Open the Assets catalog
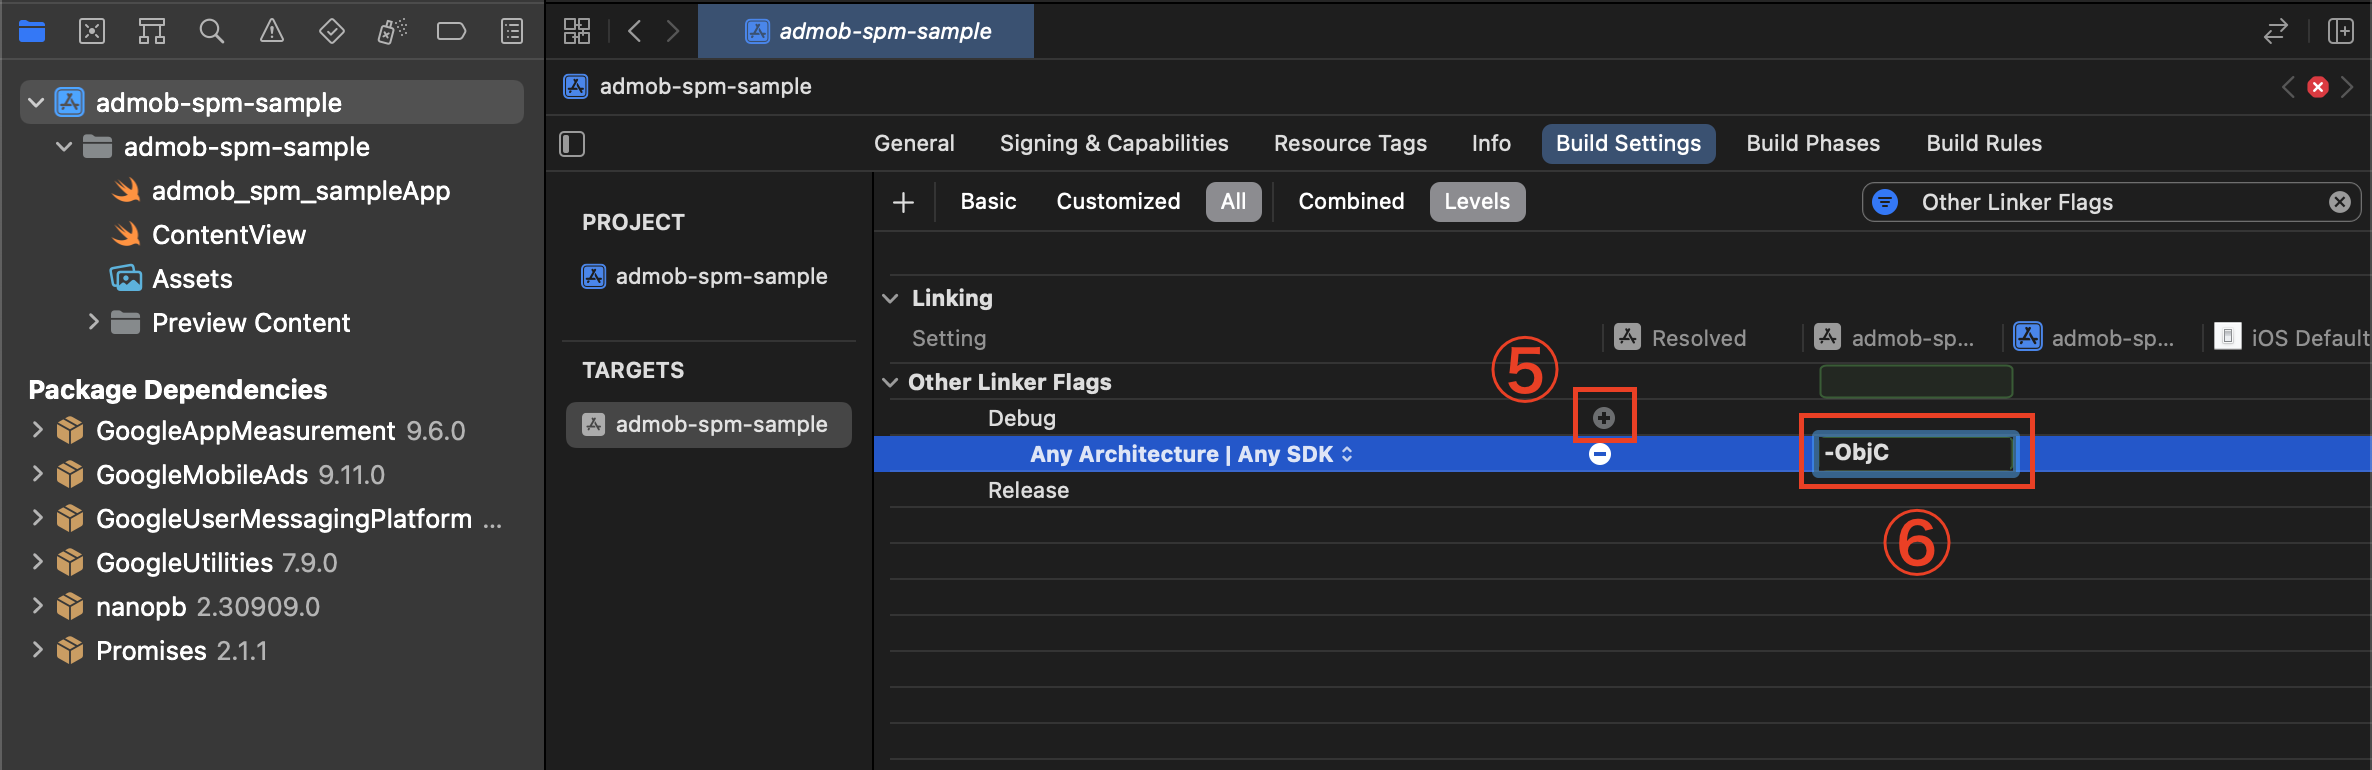This screenshot has width=2372, height=770. point(172,279)
